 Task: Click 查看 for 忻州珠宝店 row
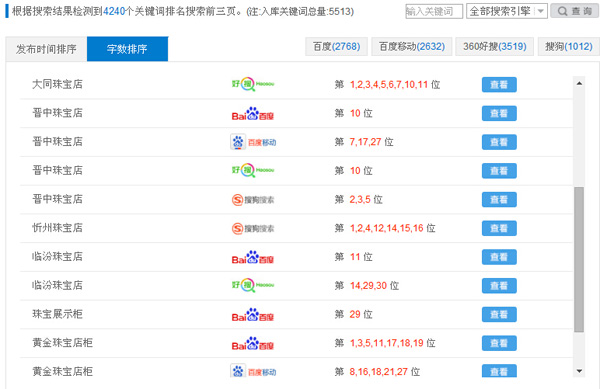[499, 228]
